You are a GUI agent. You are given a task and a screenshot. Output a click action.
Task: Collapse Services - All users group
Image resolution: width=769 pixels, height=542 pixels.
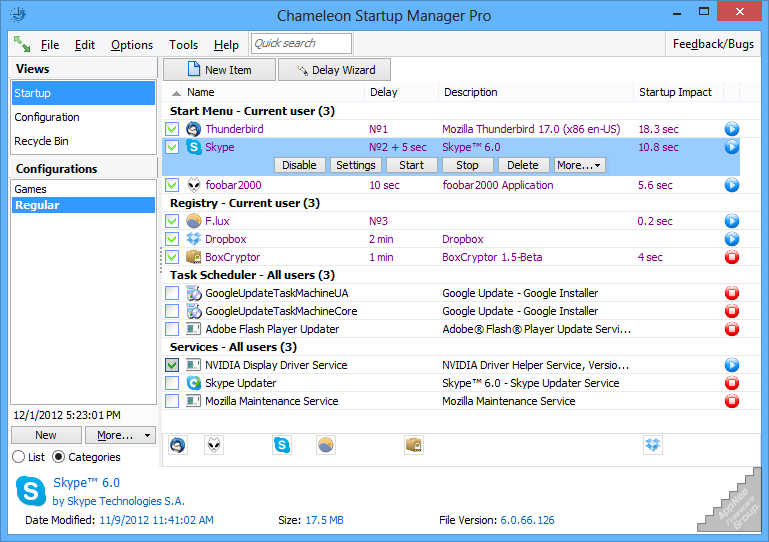tap(233, 347)
